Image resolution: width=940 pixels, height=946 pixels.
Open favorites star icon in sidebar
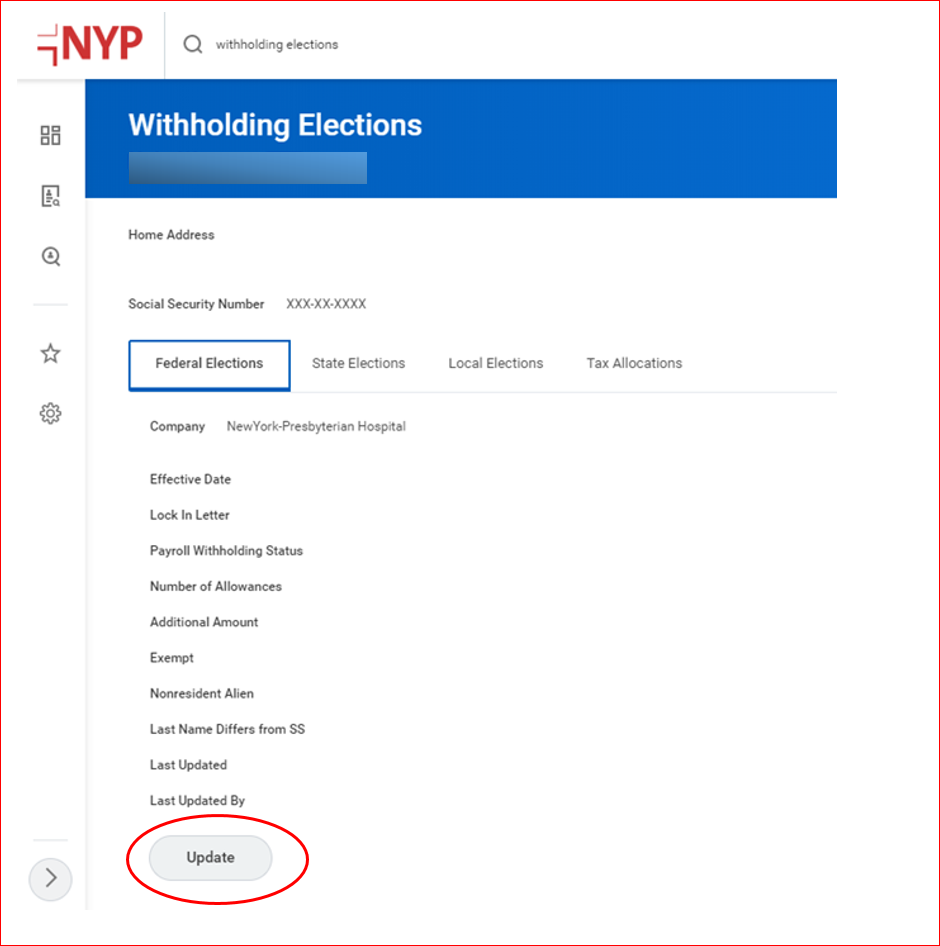[50, 353]
